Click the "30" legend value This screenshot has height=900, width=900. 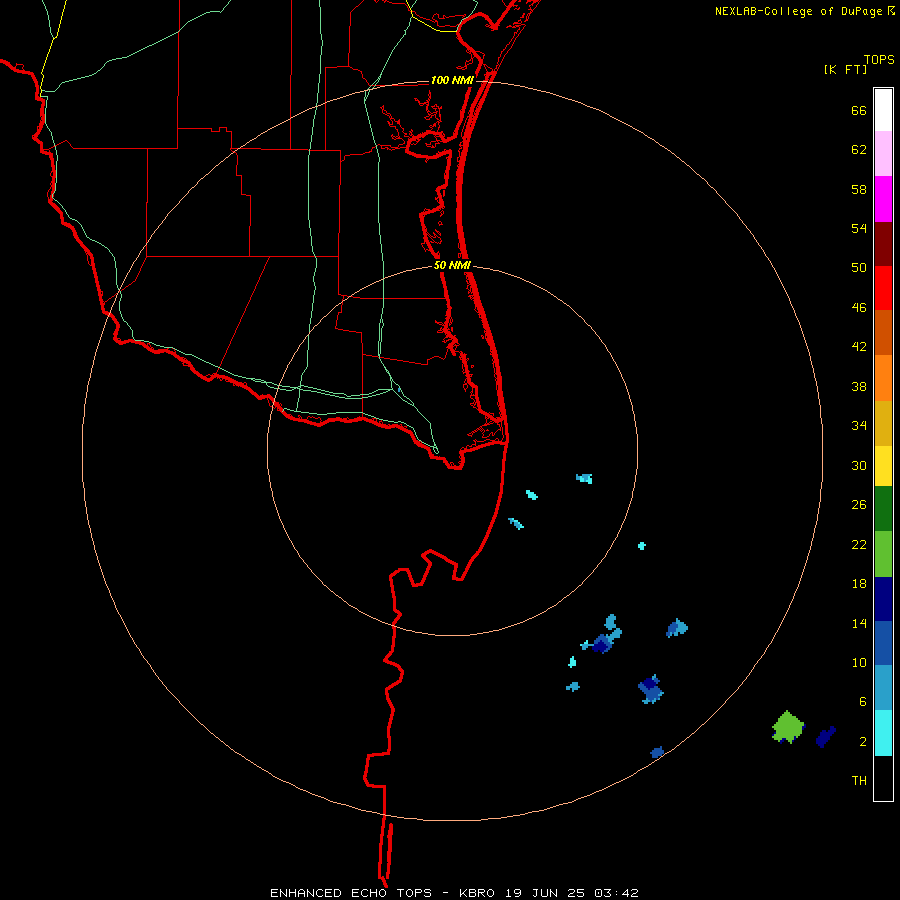coord(859,465)
